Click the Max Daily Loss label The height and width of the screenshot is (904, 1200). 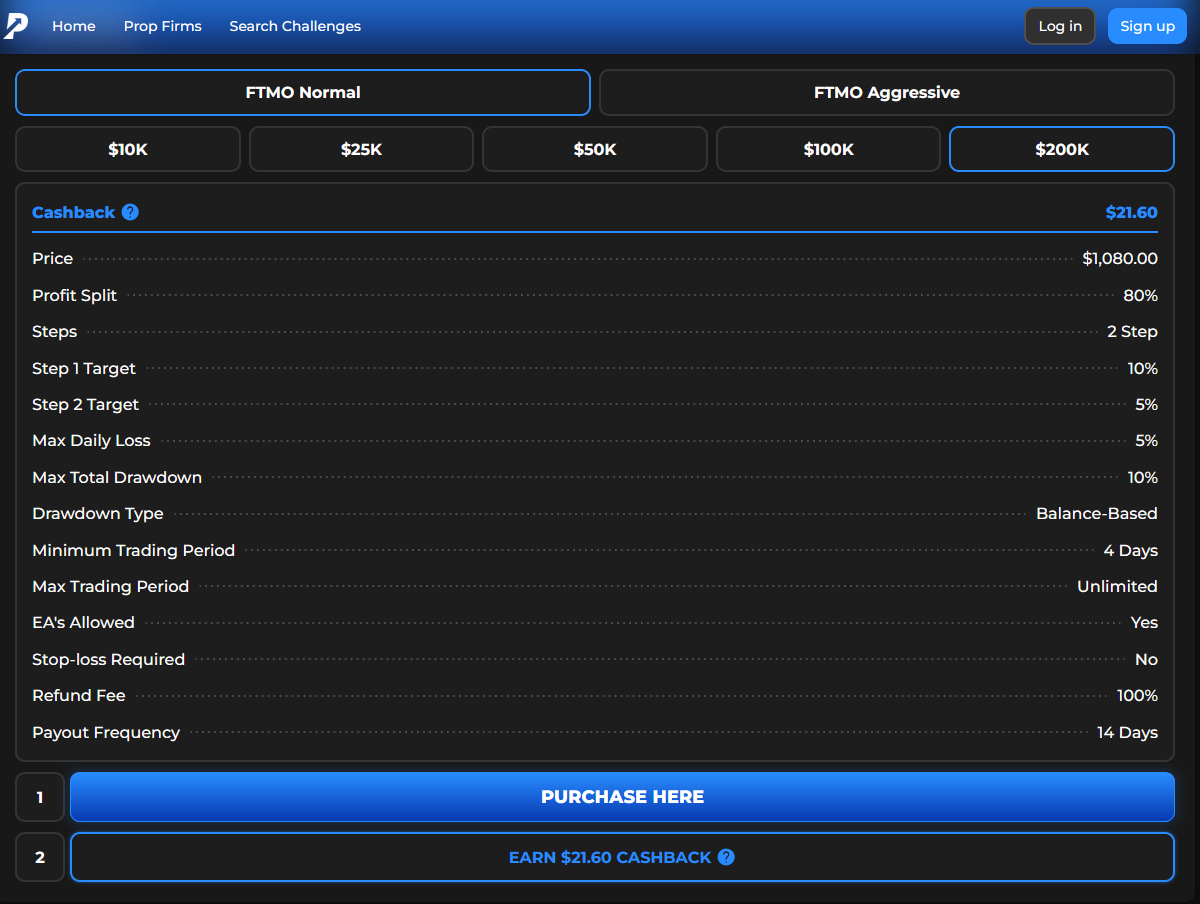point(91,440)
